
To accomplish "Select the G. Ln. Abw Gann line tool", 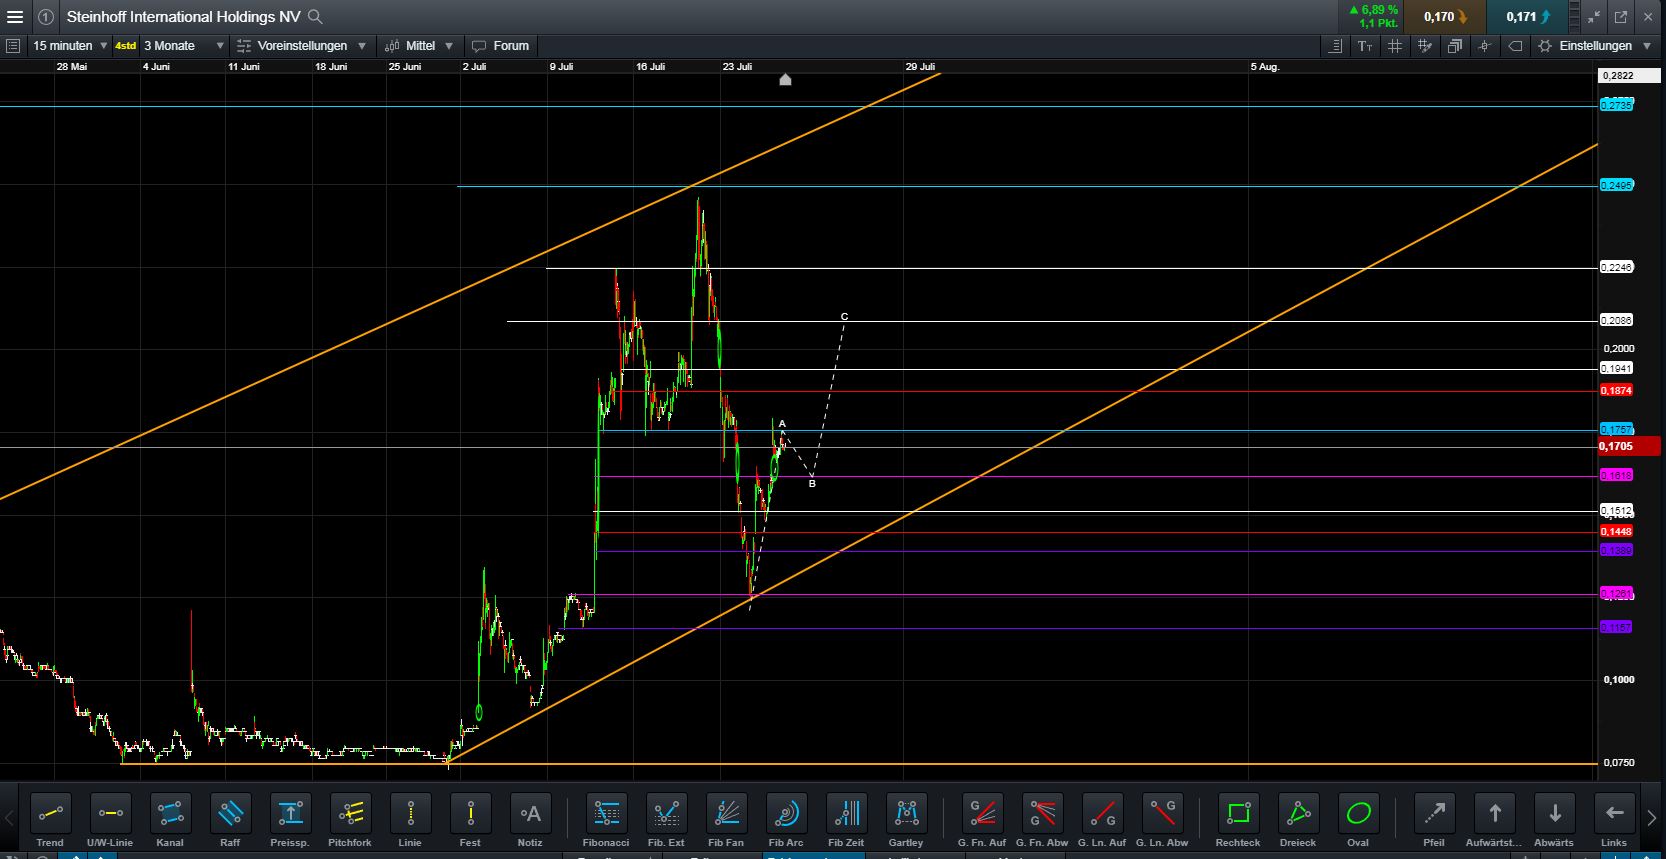I will coord(1162,814).
